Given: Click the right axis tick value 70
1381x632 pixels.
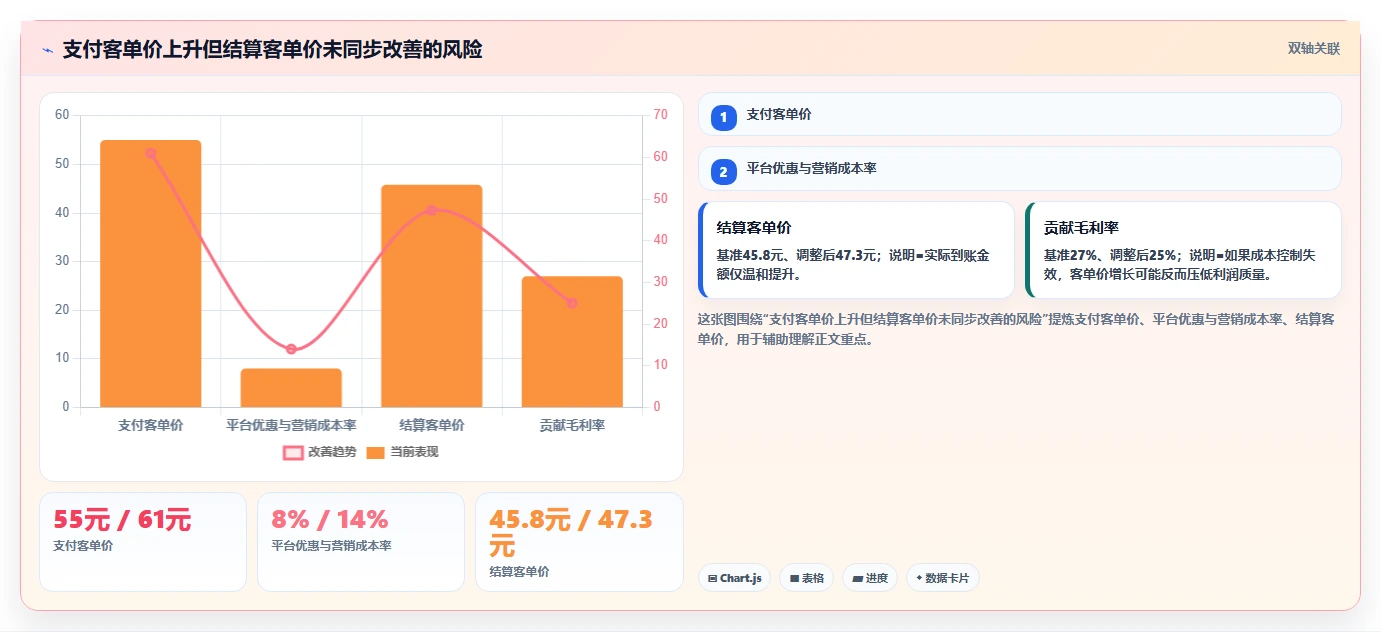Looking at the screenshot, I should point(660,115).
